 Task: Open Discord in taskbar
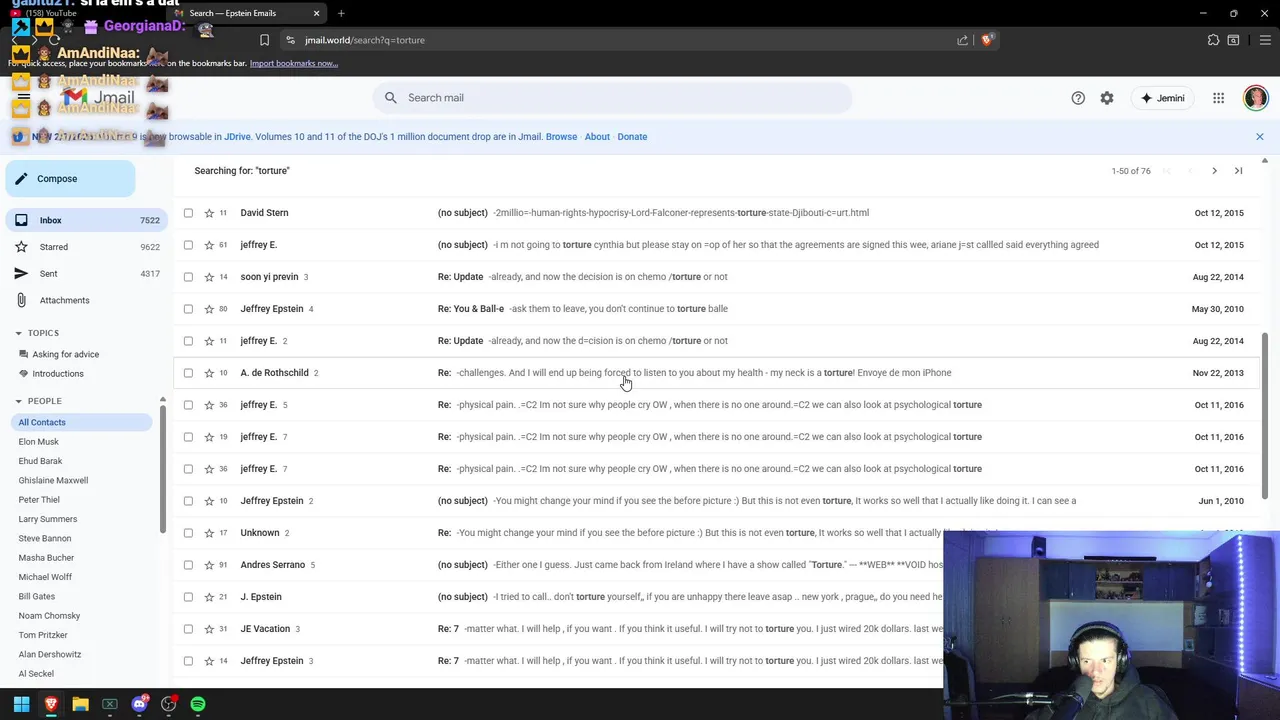click(x=139, y=704)
